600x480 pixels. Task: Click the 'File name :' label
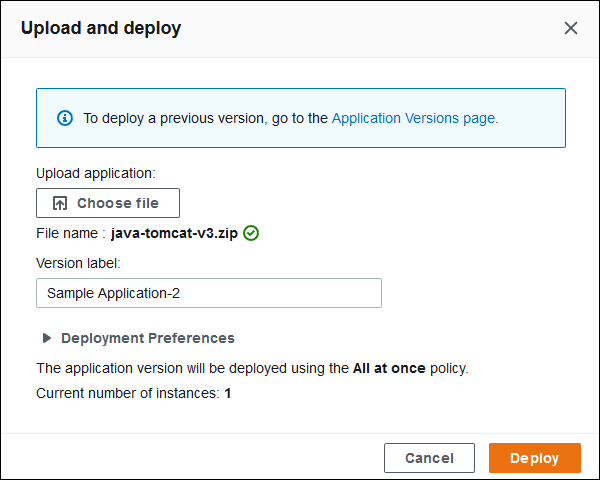(70, 233)
